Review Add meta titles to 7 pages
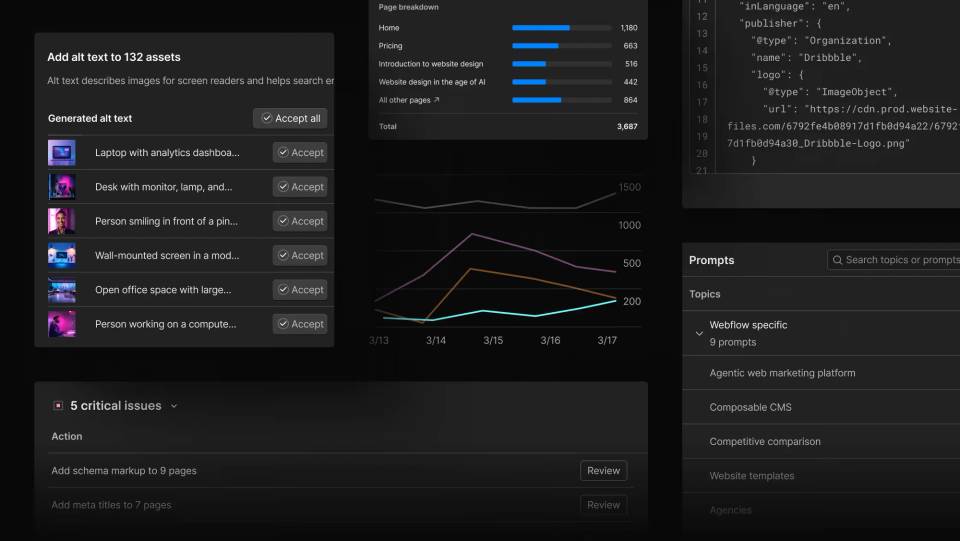The image size is (960, 541). pos(604,505)
